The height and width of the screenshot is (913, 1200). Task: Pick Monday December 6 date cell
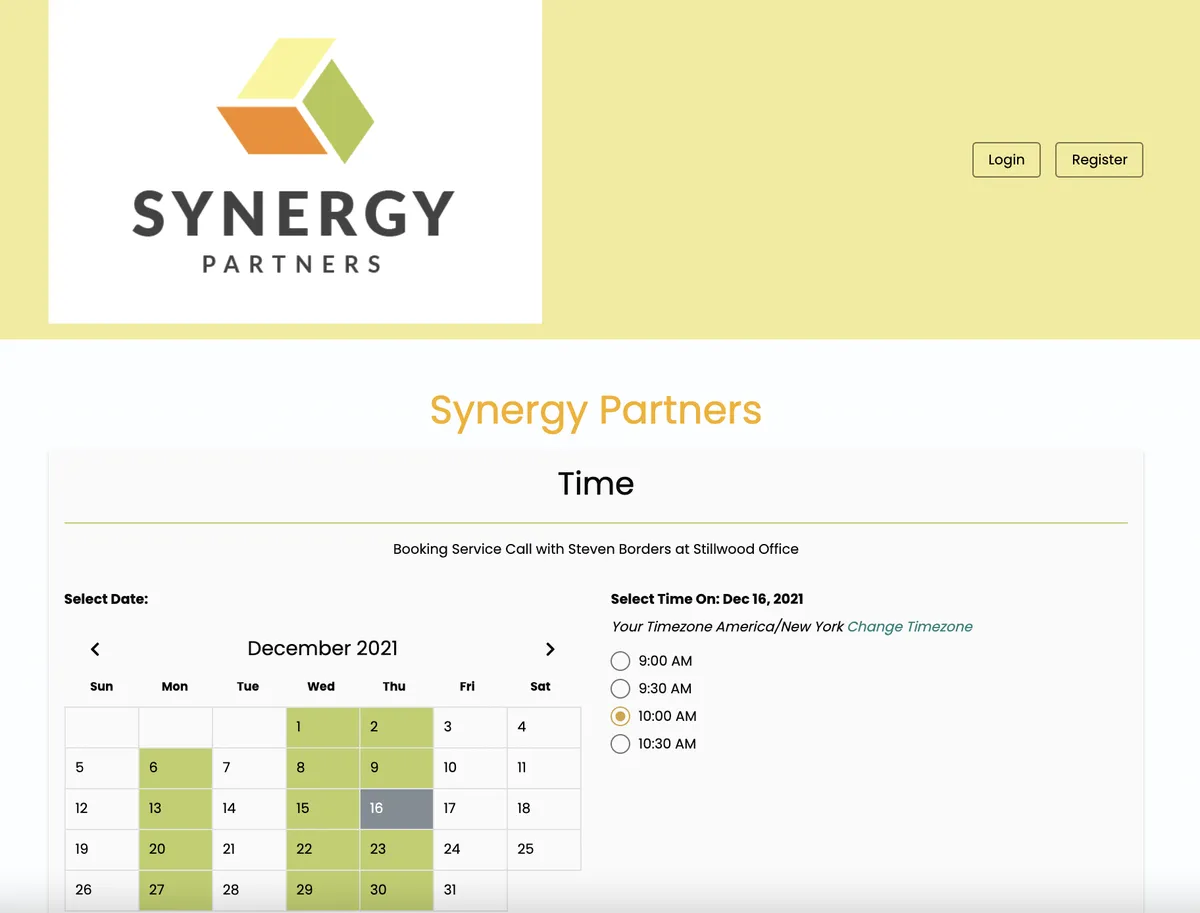pyautogui.click(x=175, y=768)
